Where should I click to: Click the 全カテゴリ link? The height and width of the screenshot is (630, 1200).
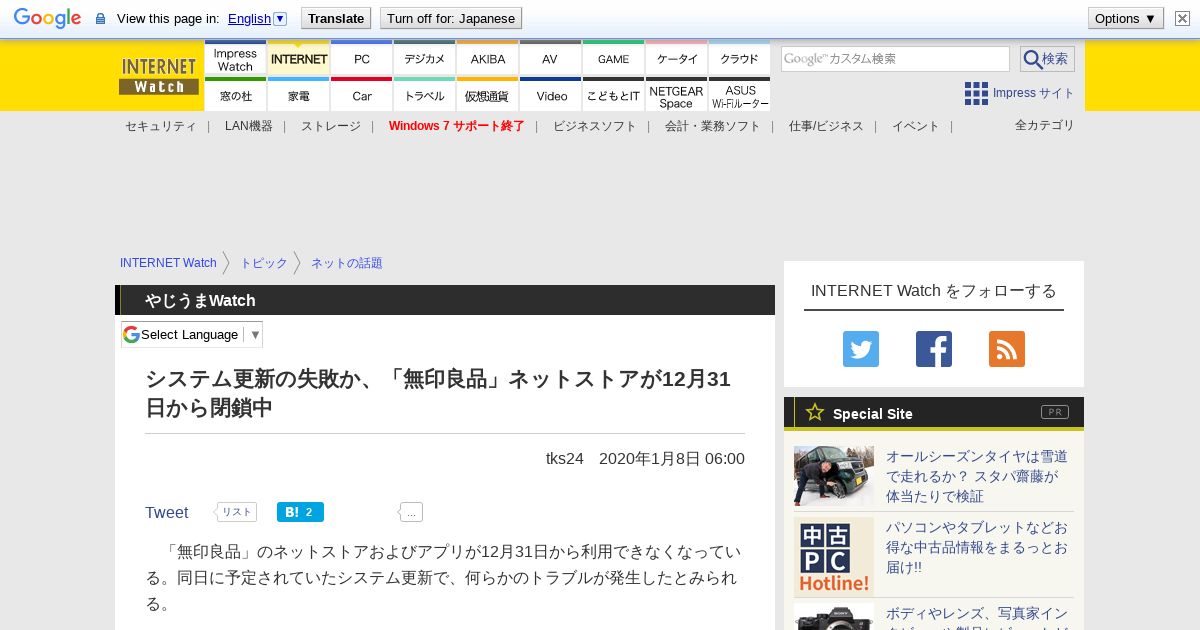tap(1045, 125)
